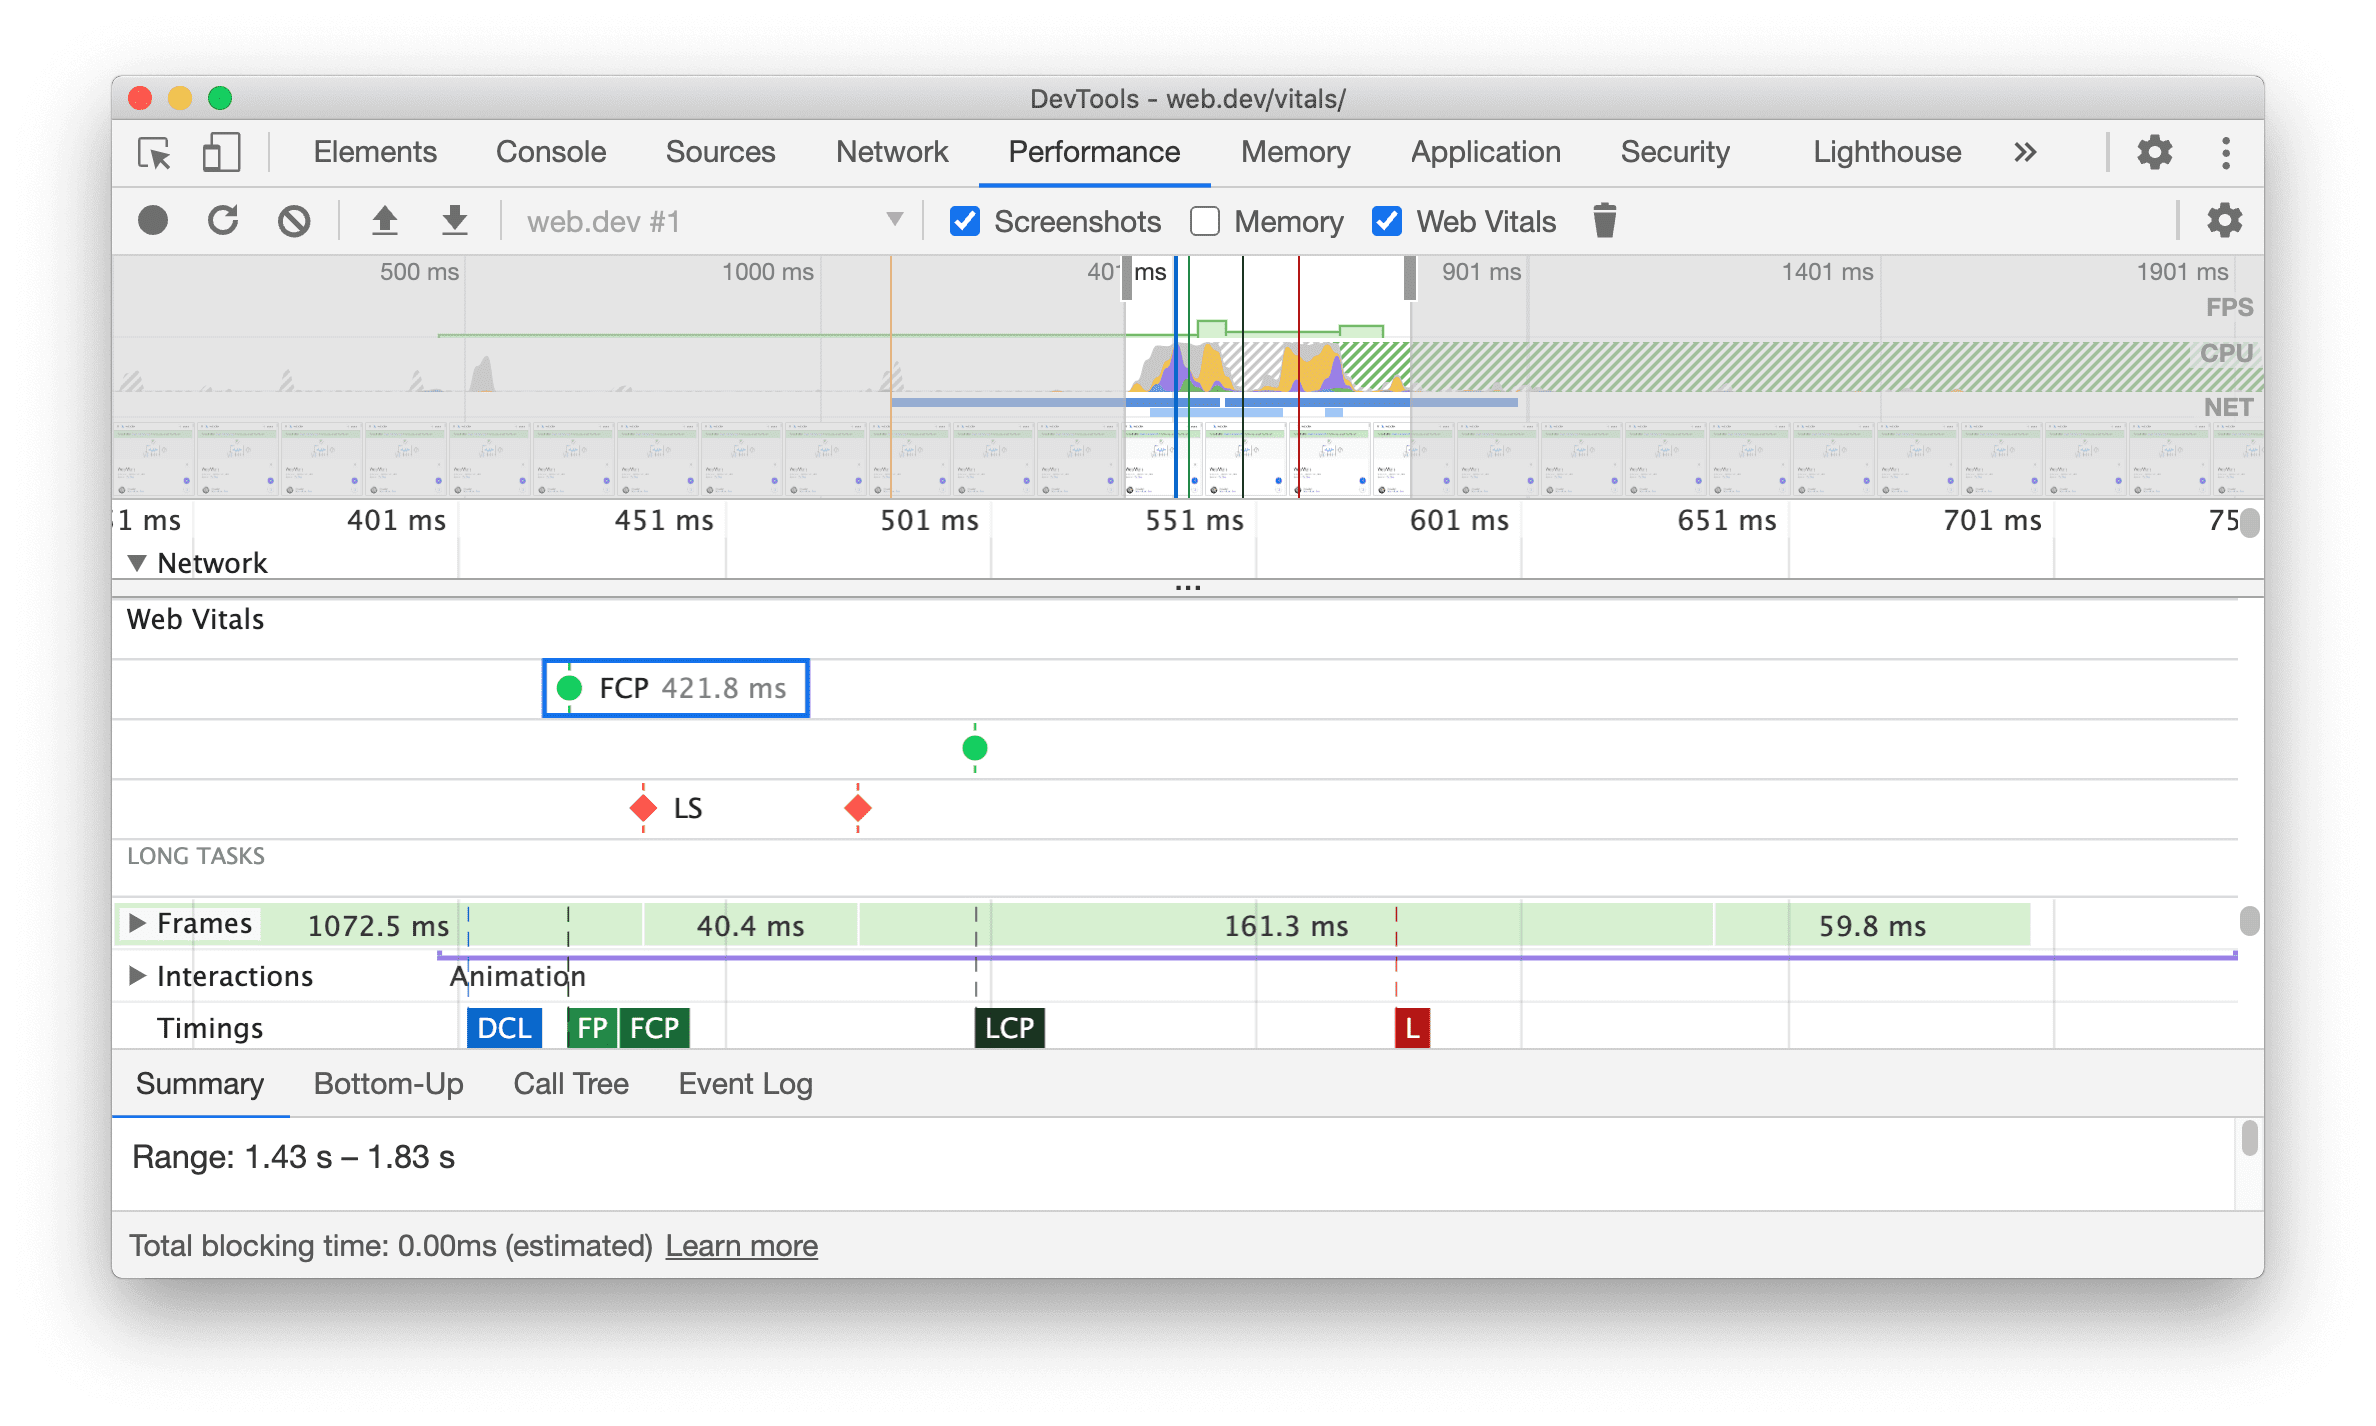This screenshot has width=2376, height=1426.
Task: Select the web.dev #1 session dropdown
Action: tap(704, 221)
